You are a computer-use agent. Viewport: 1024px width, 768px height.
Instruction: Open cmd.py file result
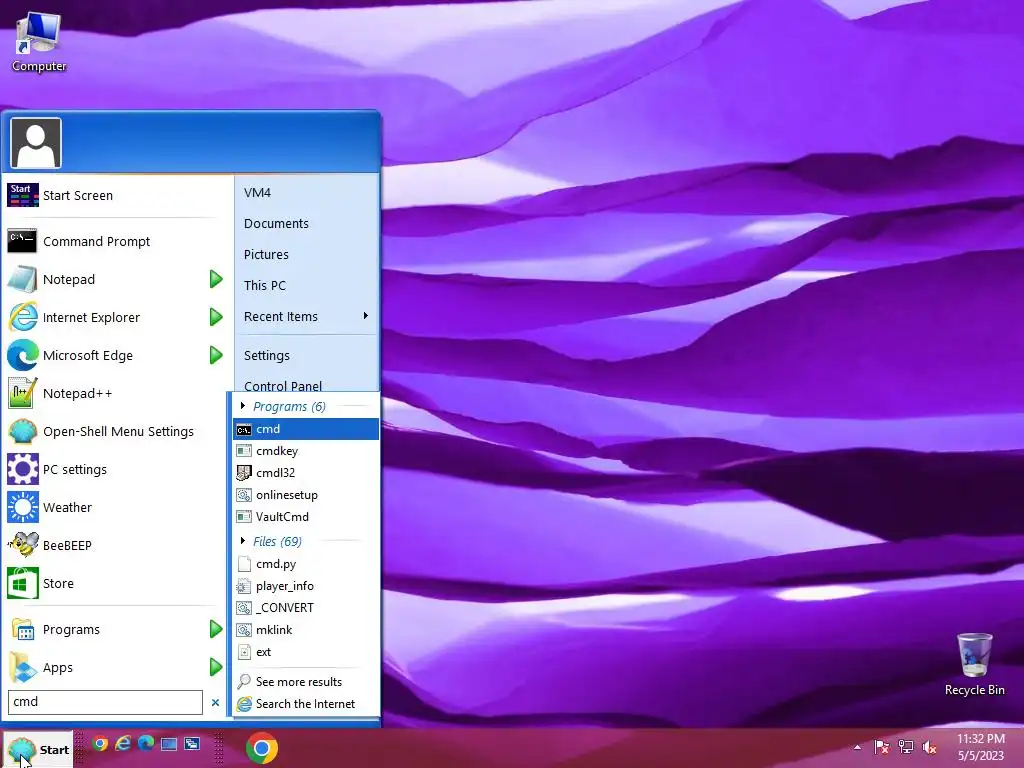[x=306, y=564]
